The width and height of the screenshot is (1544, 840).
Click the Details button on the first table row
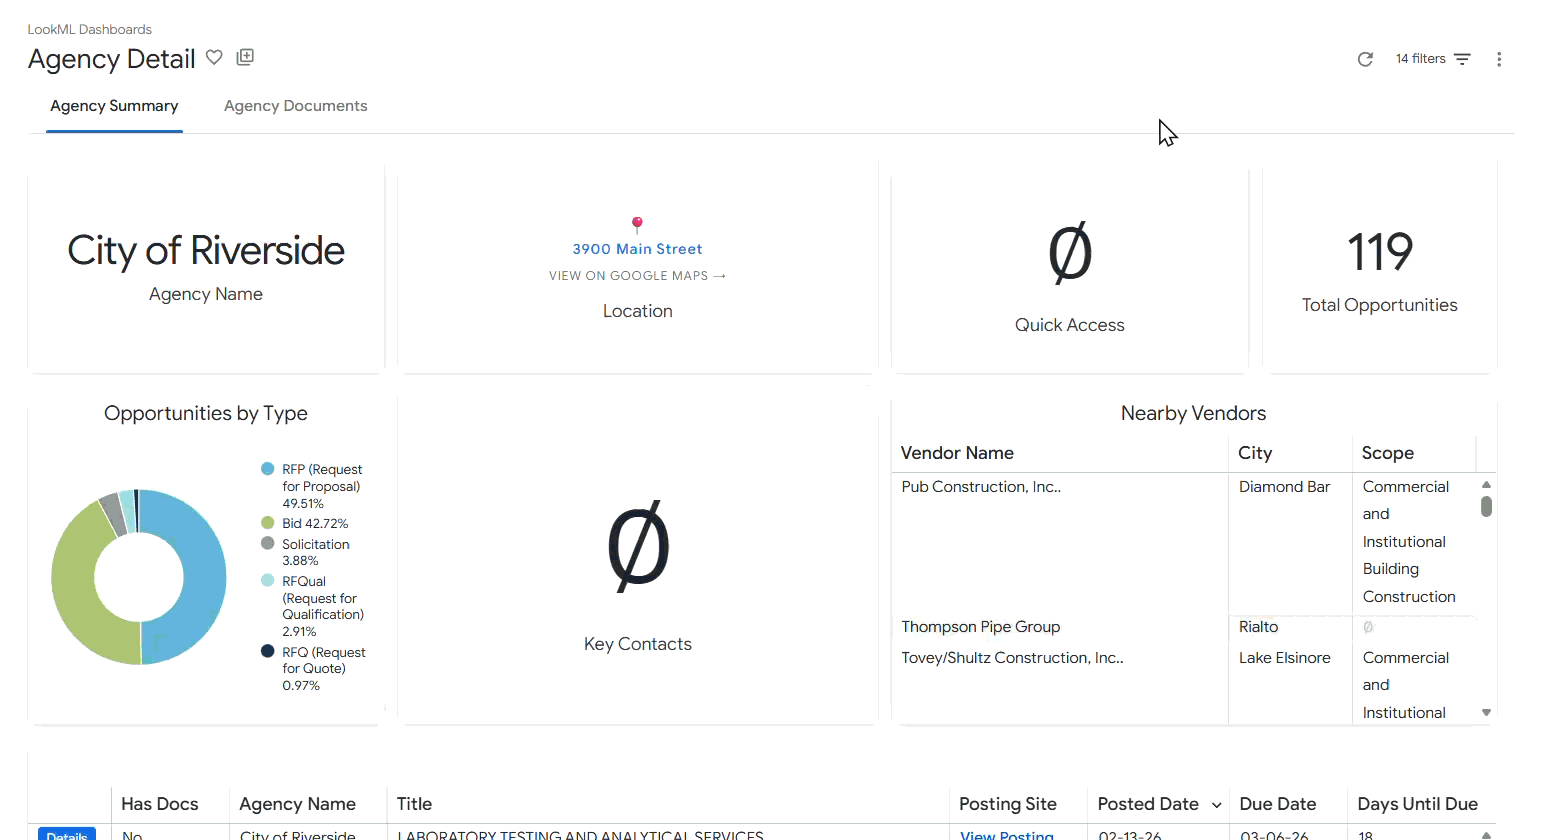tap(66, 835)
